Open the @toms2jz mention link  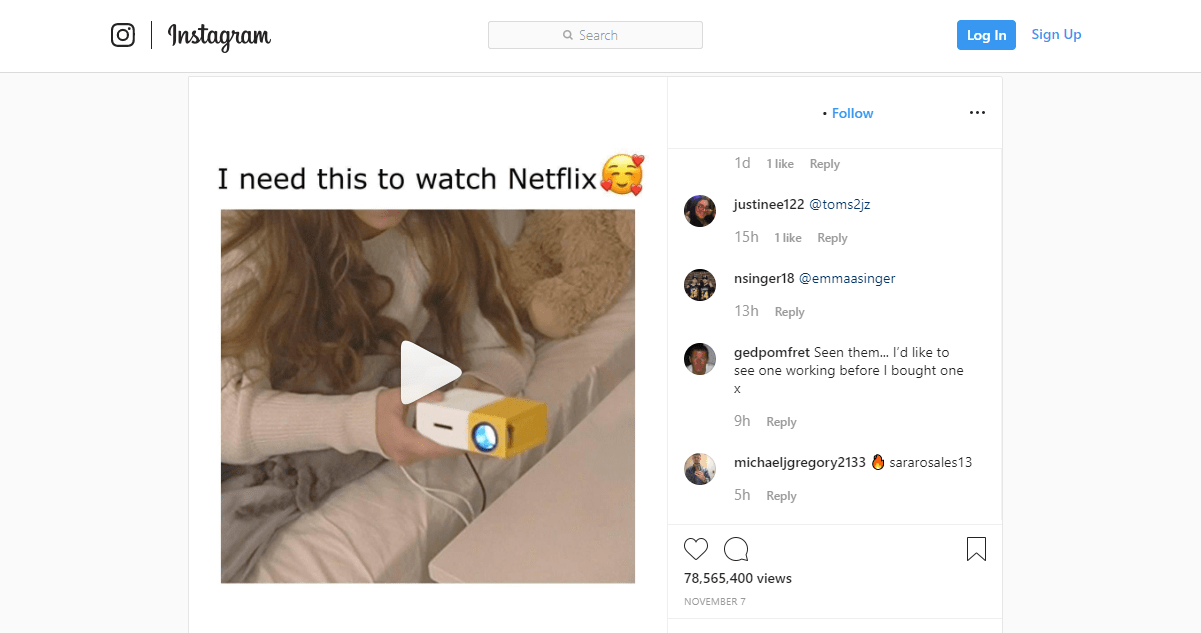[839, 204]
